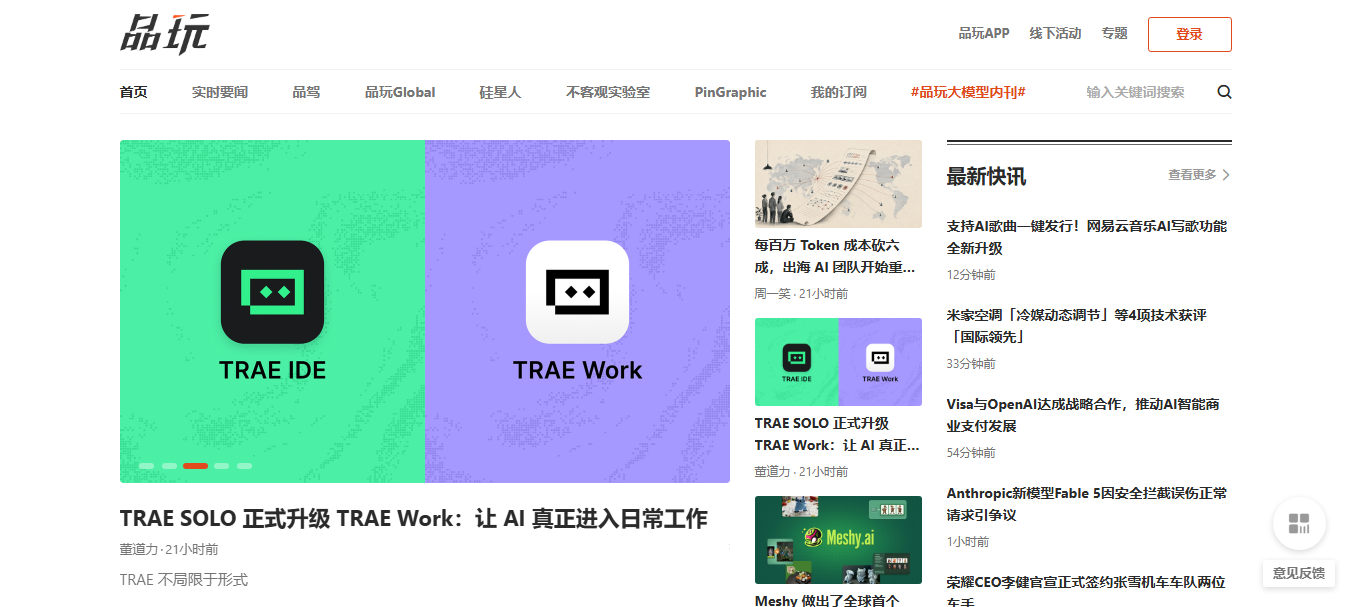Open news 支持AI歌曲一键发行 网易云音乐
1351x607 pixels.
pos(1087,237)
